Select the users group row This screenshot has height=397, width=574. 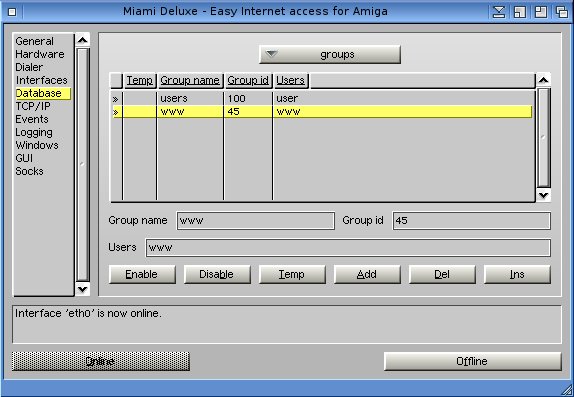point(322,99)
